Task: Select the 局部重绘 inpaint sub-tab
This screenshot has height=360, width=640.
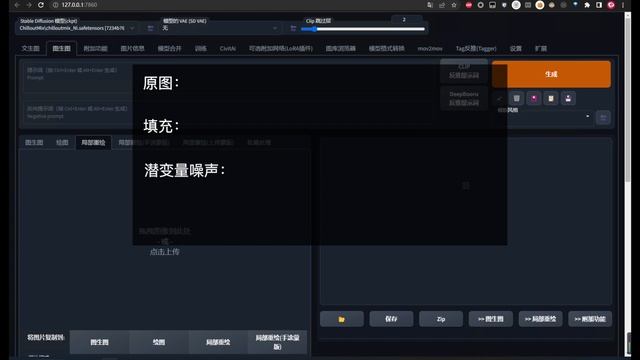Action: pyautogui.click(x=93, y=142)
